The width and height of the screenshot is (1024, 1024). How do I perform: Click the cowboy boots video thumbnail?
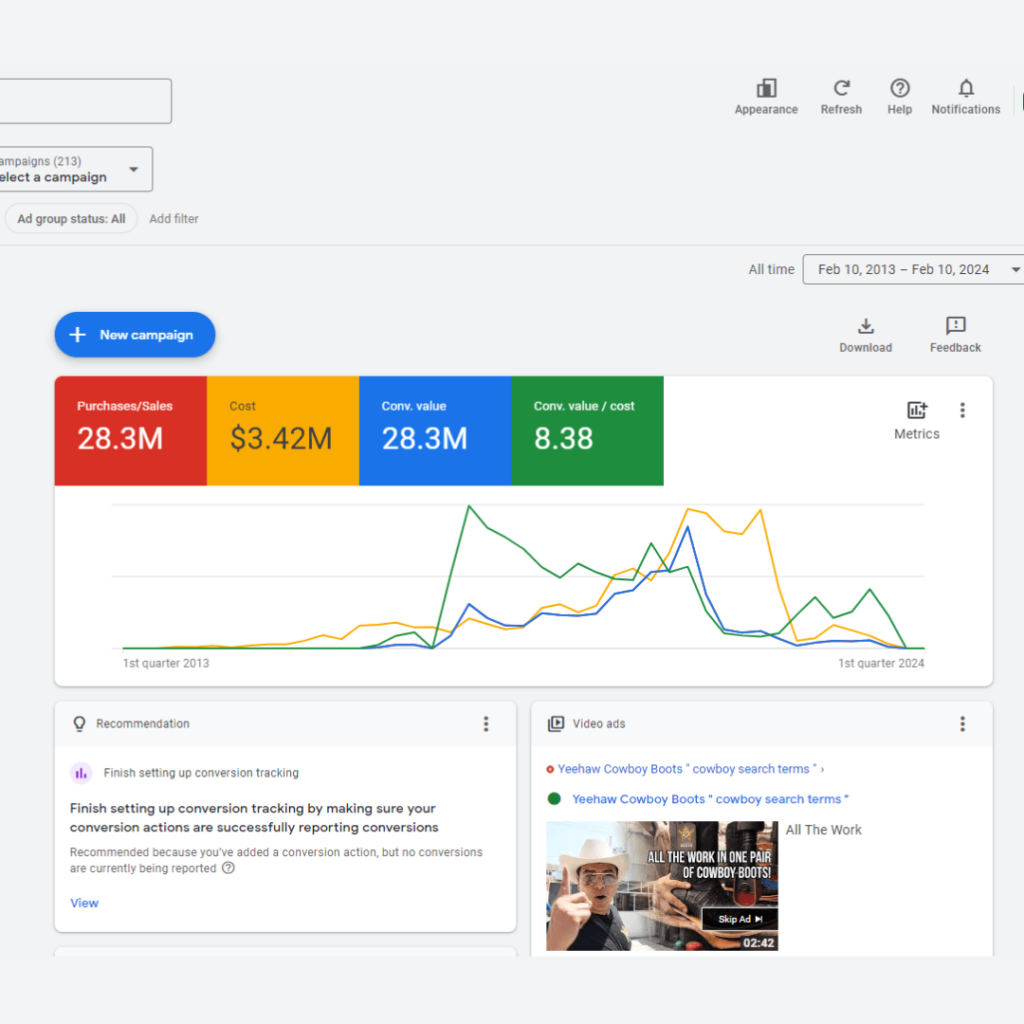tap(661, 885)
